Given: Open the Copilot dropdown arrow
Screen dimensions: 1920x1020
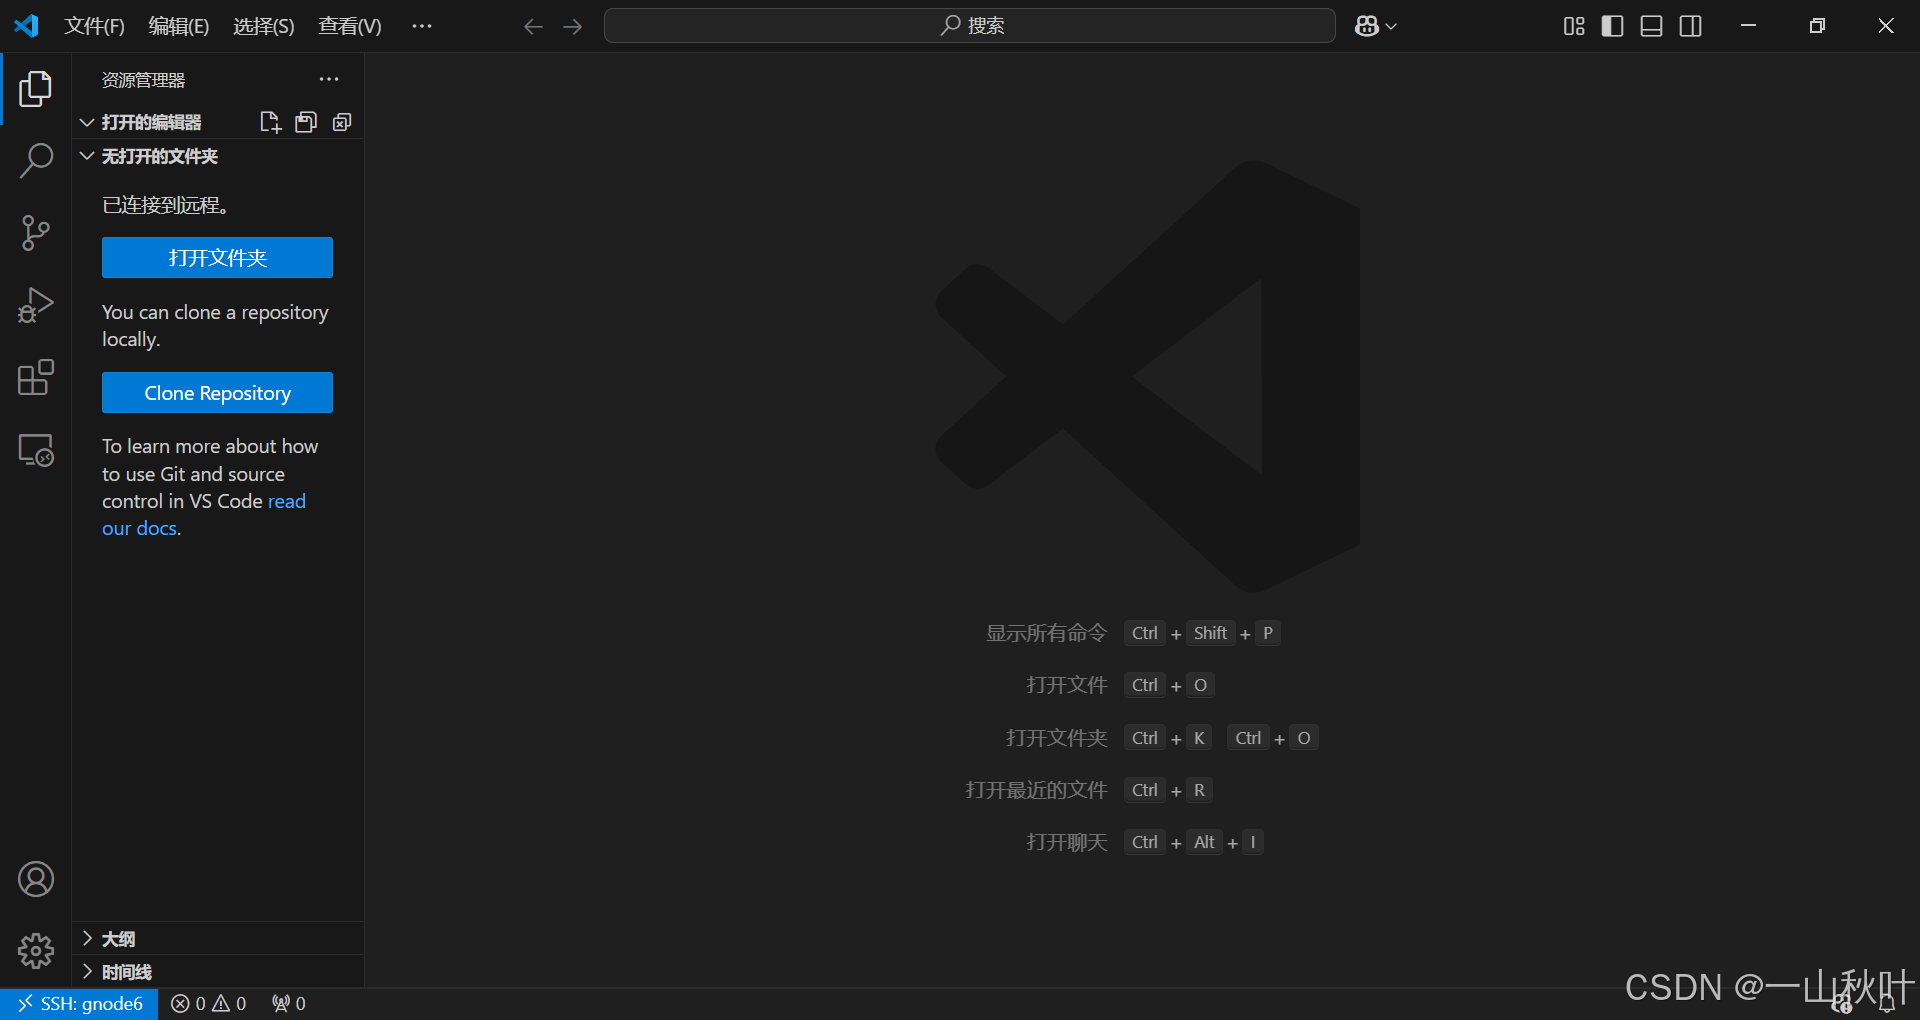Looking at the screenshot, I should tap(1391, 26).
